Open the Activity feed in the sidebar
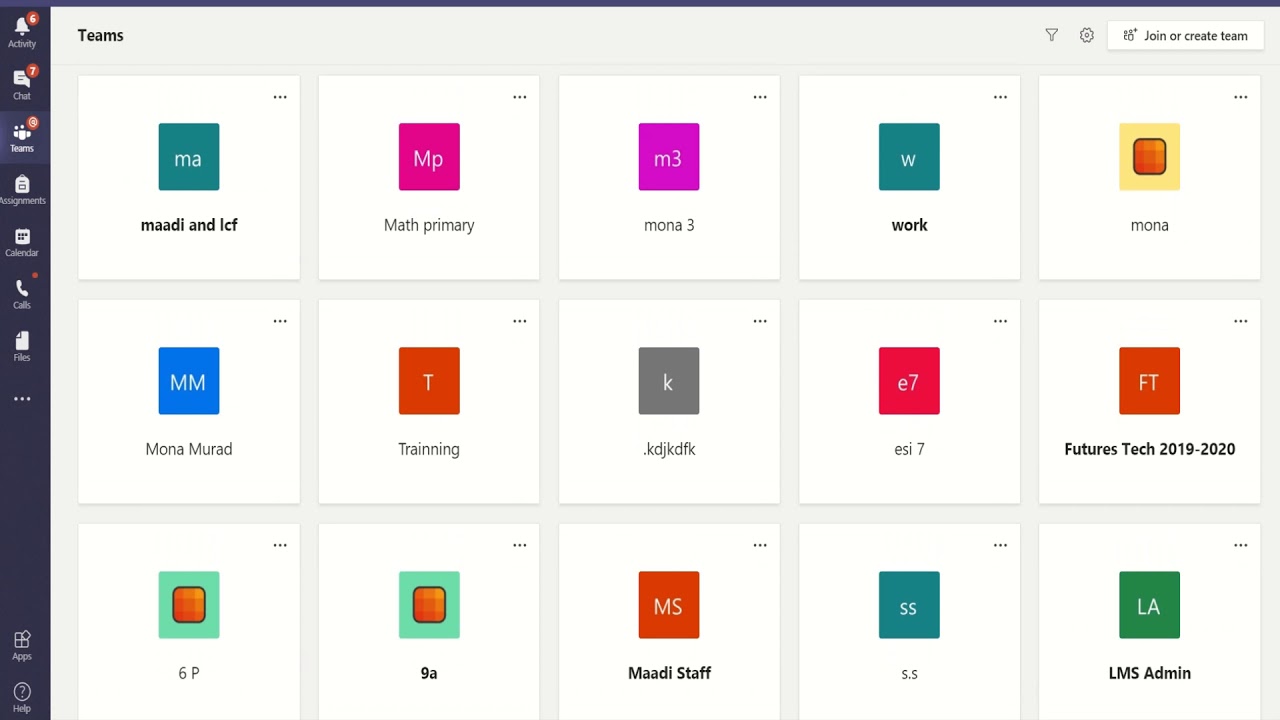This screenshot has width=1280, height=720. click(x=22, y=31)
